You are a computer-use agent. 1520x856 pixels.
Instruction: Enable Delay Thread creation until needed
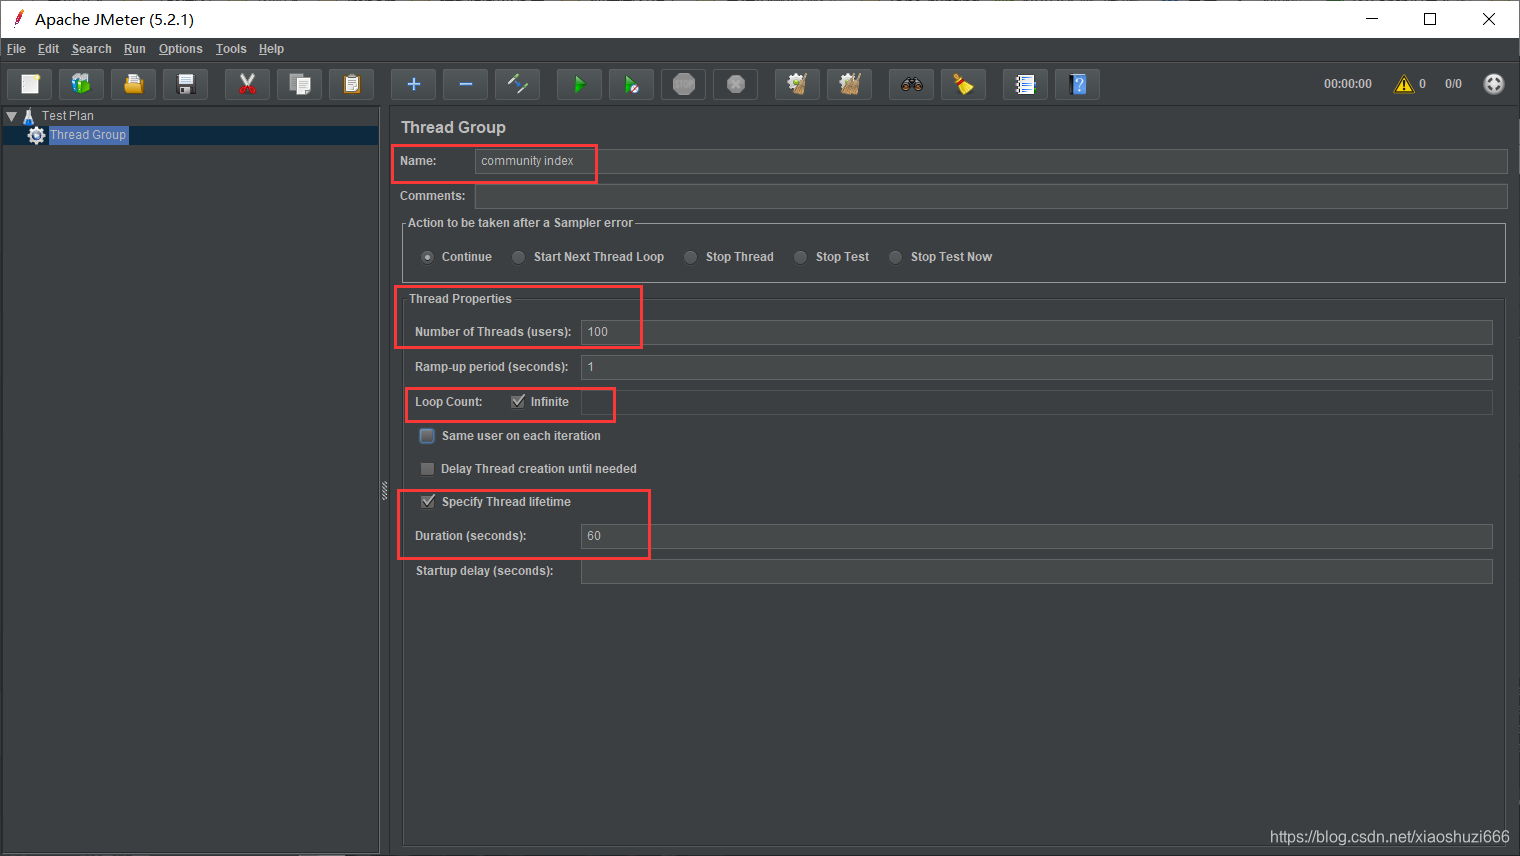[x=427, y=469]
